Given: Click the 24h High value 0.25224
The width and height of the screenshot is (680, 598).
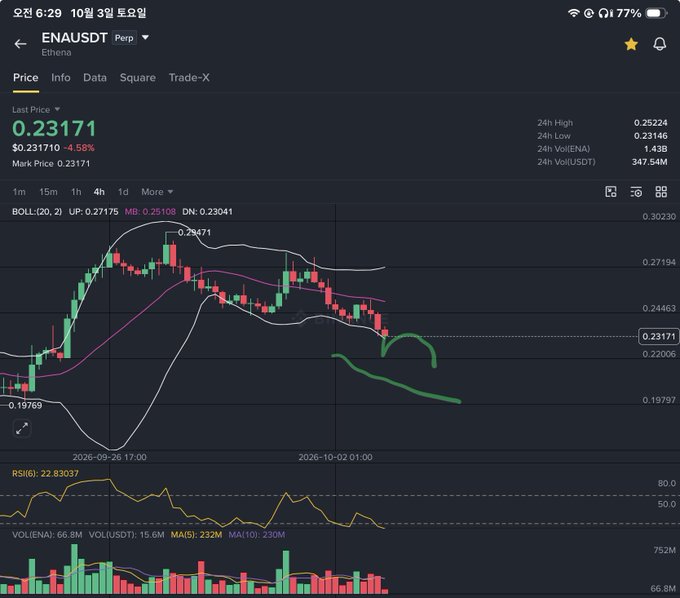Looking at the screenshot, I should pyautogui.click(x=651, y=123).
